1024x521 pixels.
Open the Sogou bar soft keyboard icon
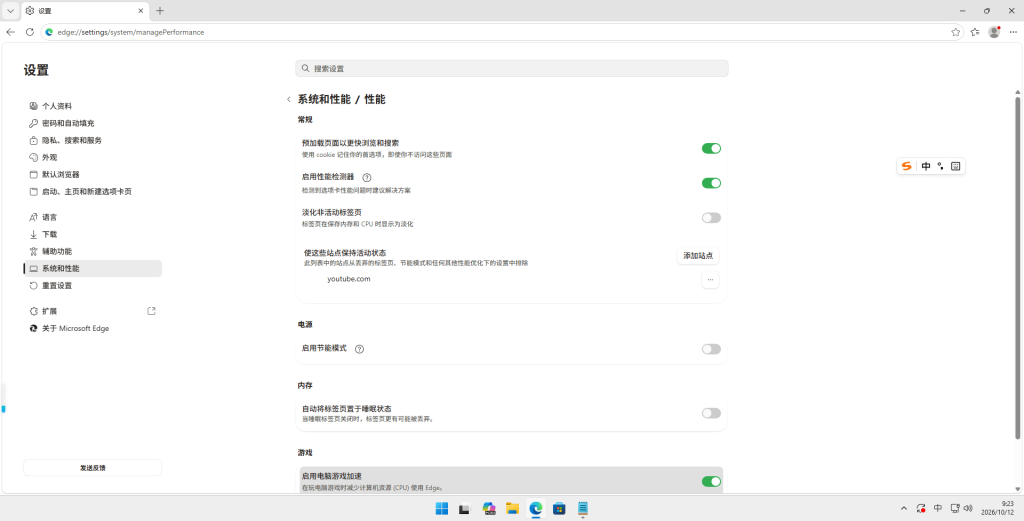tap(955, 166)
